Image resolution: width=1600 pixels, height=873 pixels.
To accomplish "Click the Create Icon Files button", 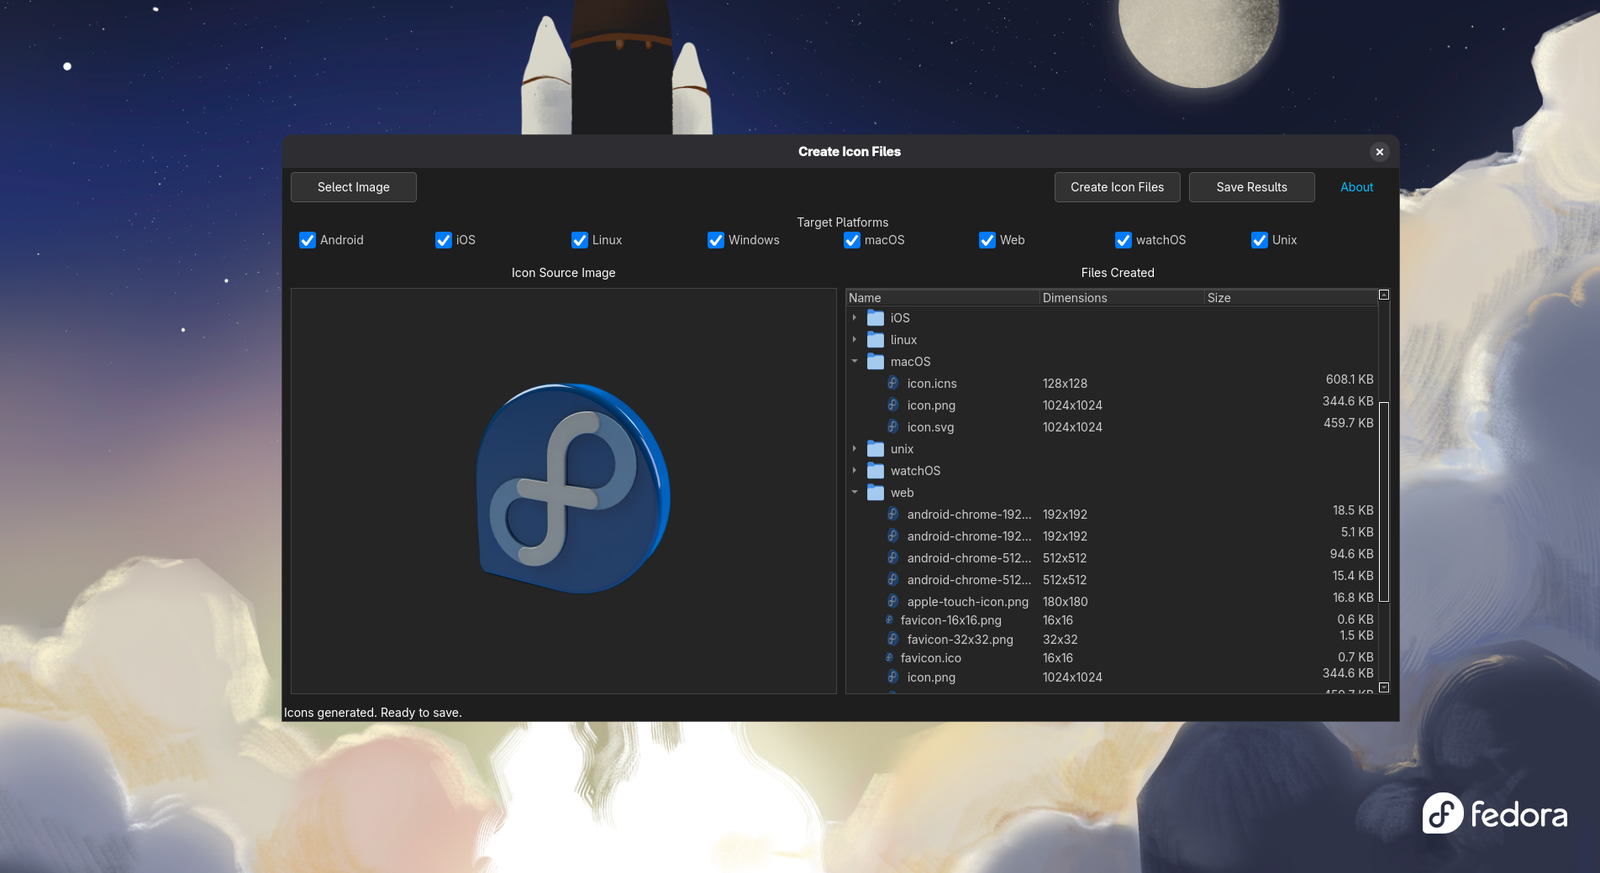I will (x=1117, y=187).
